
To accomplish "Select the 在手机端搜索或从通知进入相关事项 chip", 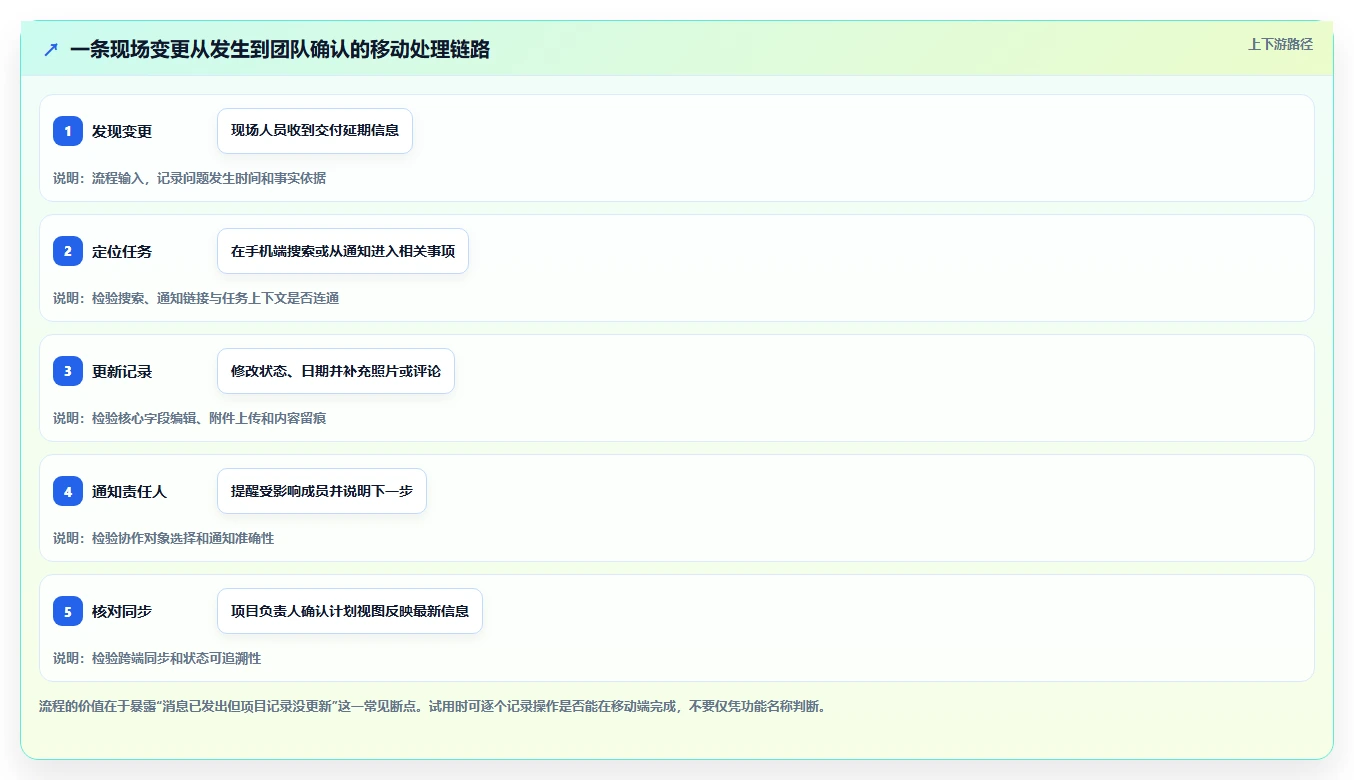I will coord(343,251).
